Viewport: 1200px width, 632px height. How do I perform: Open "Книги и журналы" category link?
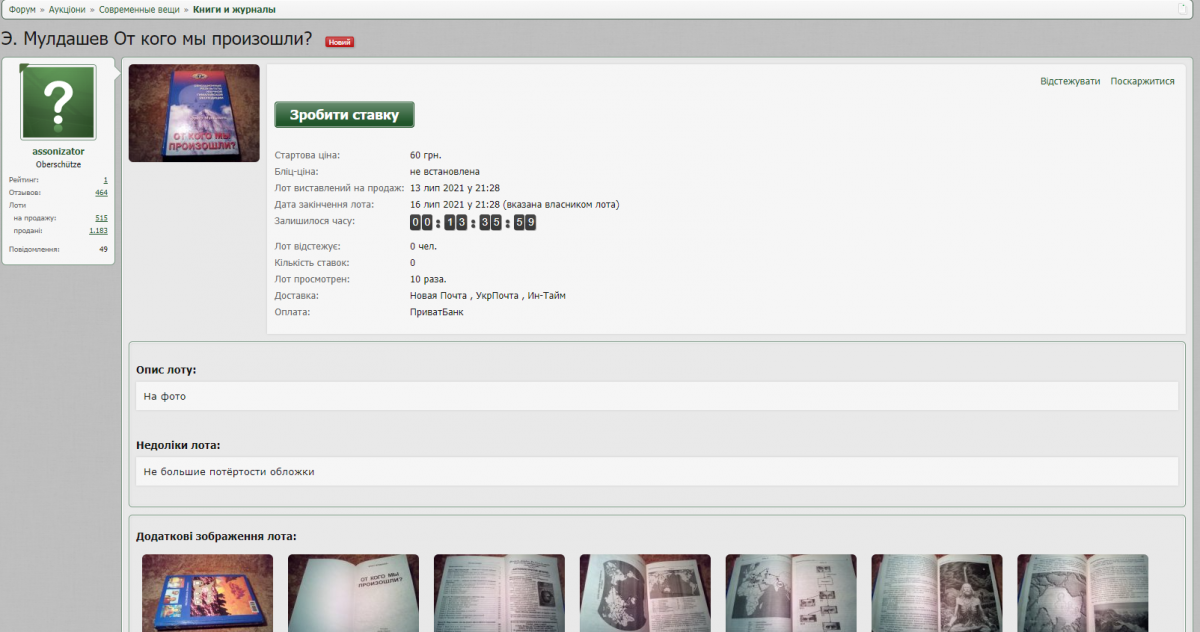click(x=234, y=9)
